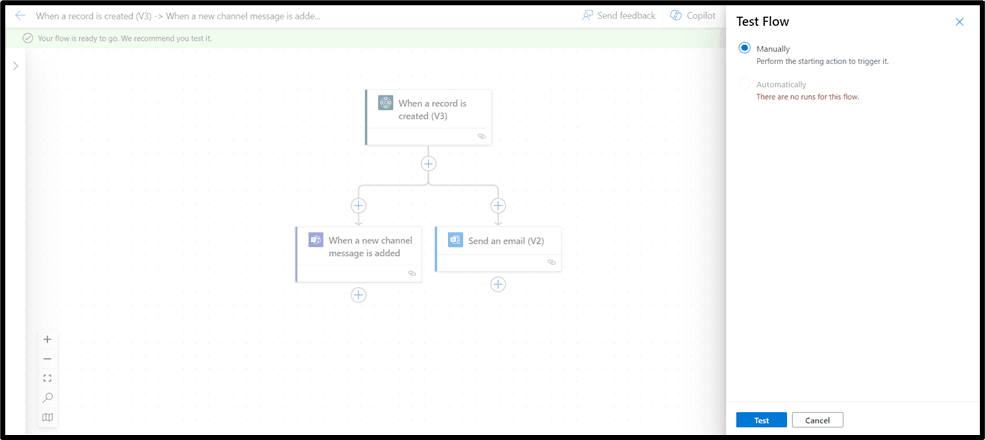Open Copilot from the top bar

[677, 16]
